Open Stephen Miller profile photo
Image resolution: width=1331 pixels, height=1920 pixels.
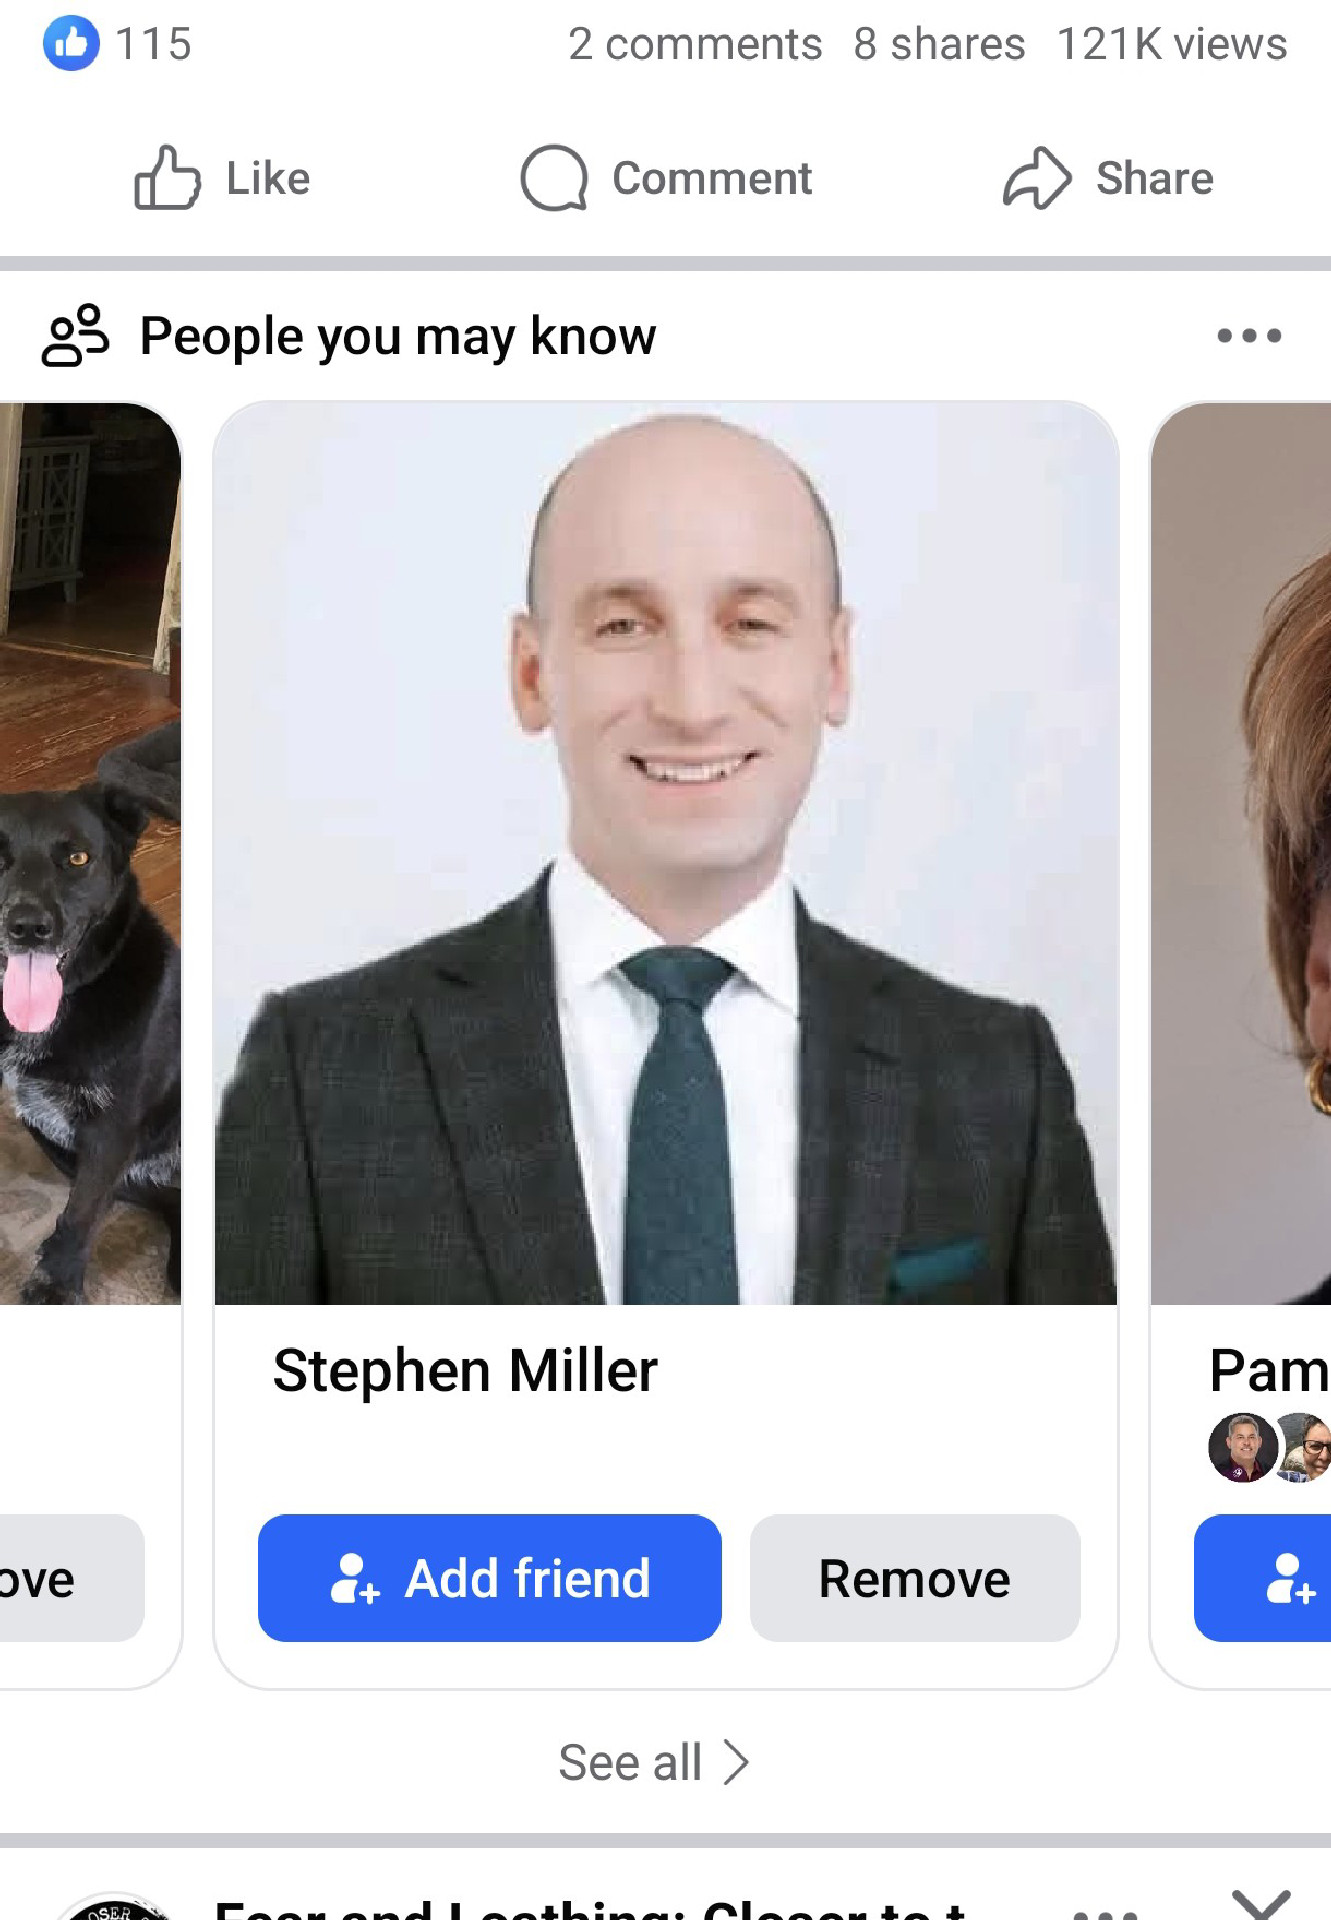point(665,854)
